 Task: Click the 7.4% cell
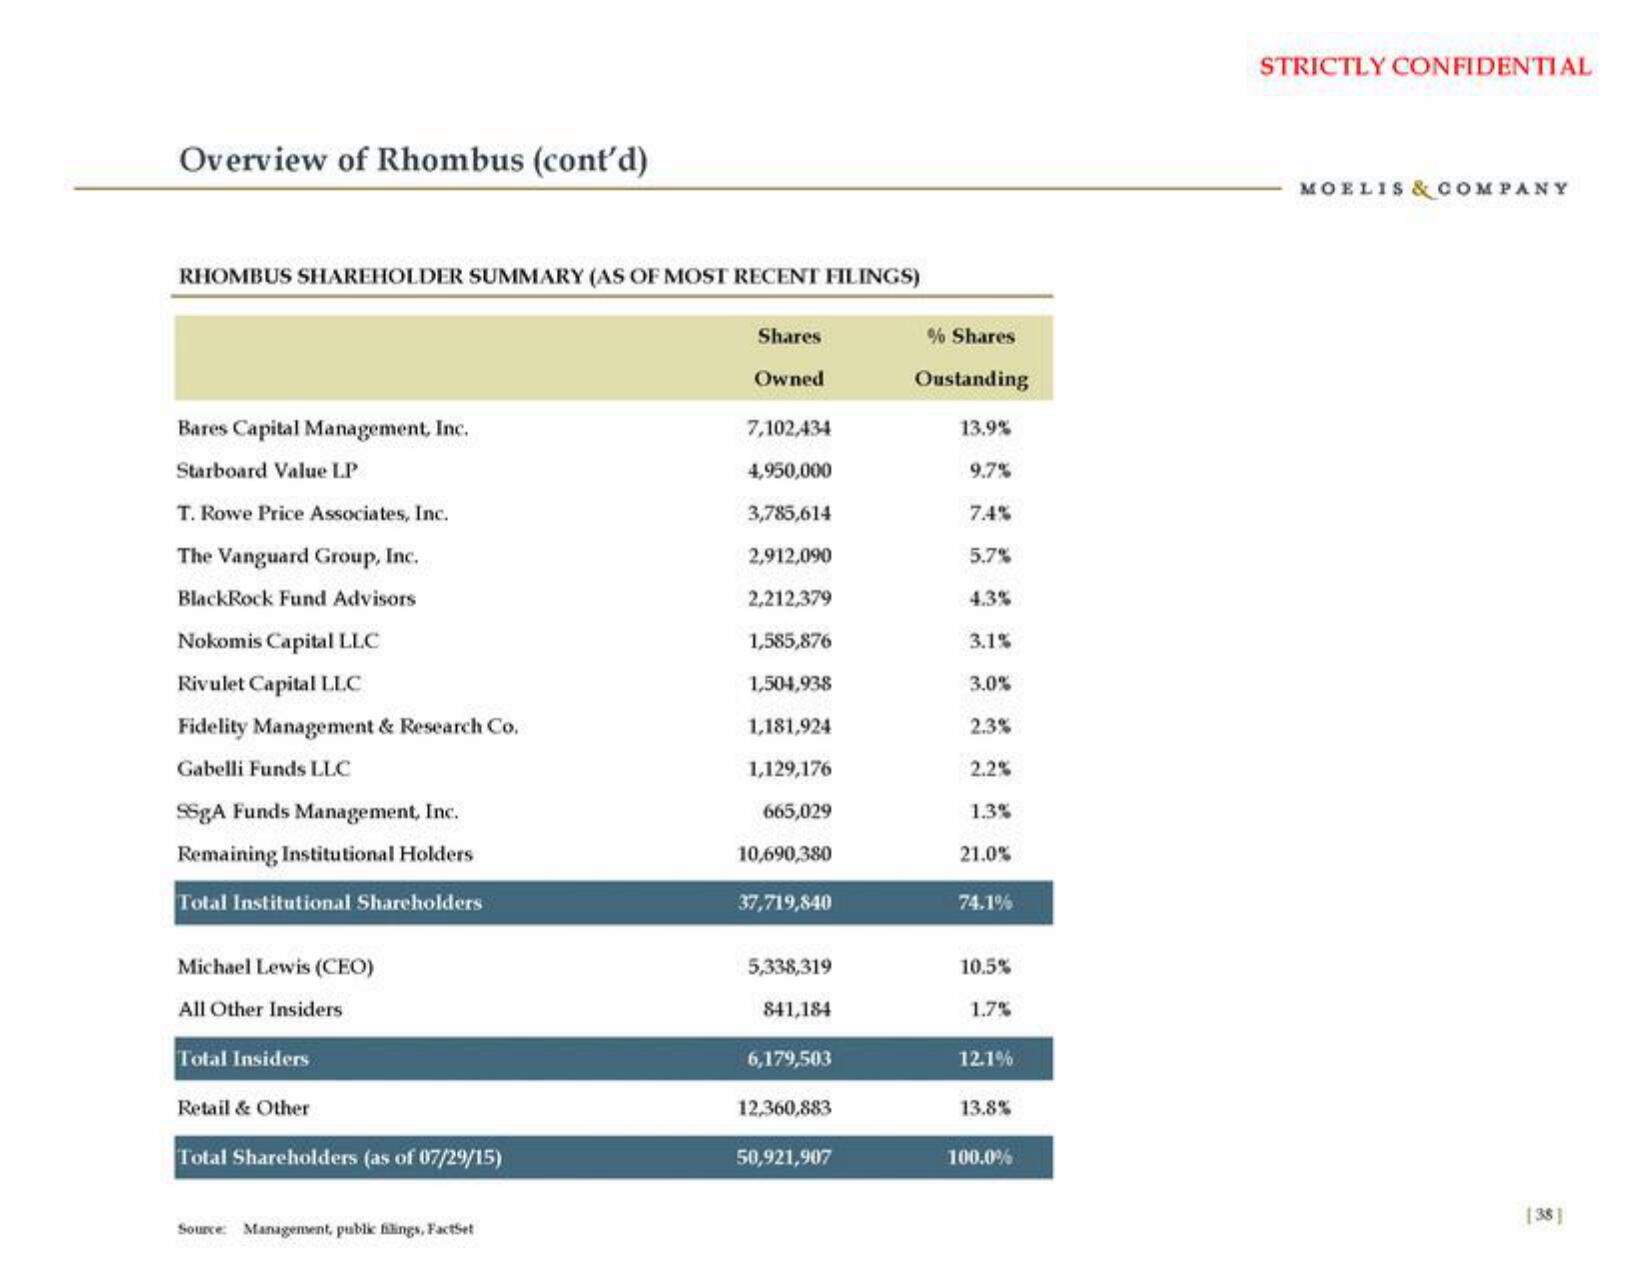pos(990,513)
